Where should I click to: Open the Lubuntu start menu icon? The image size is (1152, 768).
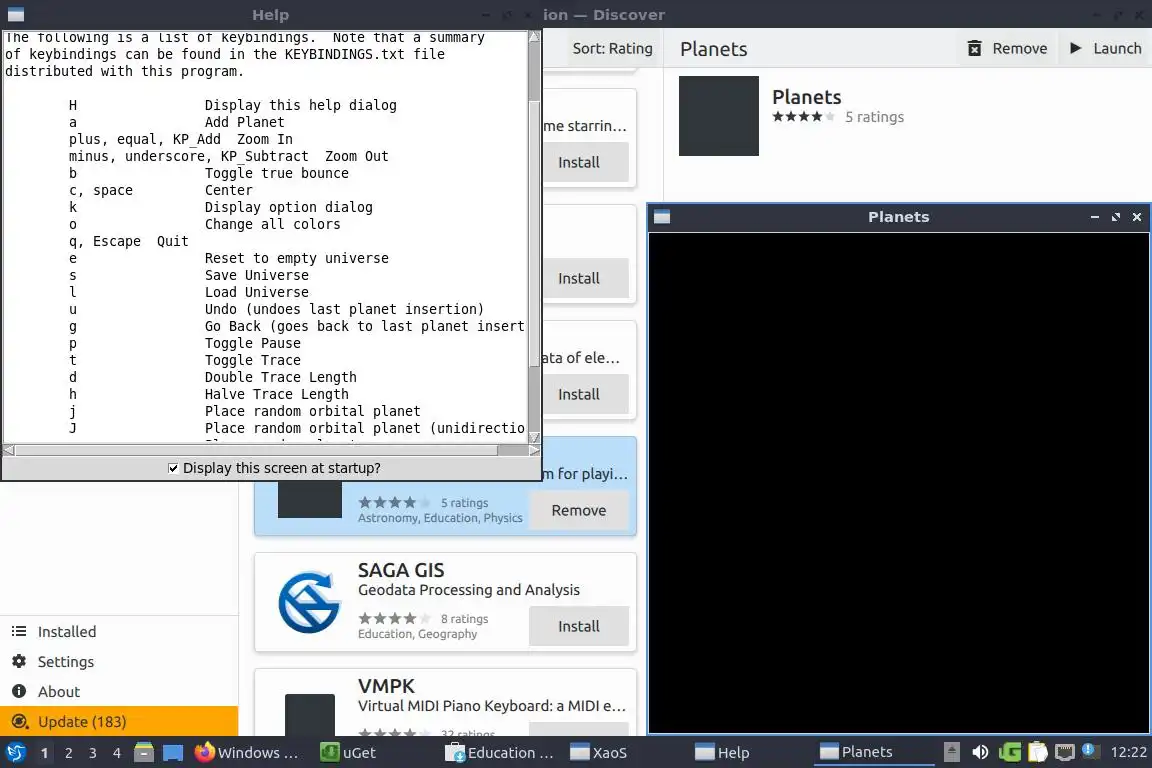pos(15,752)
